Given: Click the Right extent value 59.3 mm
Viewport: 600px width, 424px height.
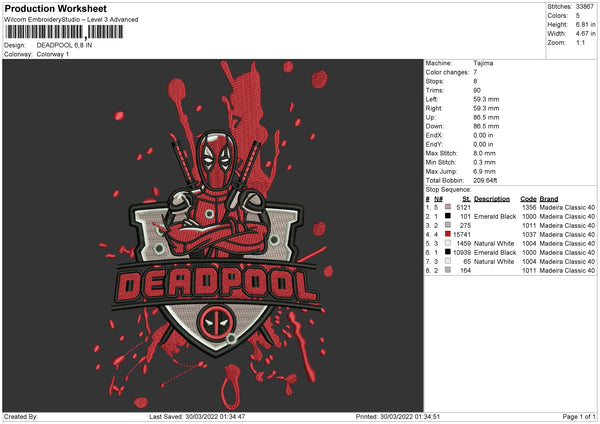Looking at the screenshot, I should pyautogui.click(x=486, y=108).
